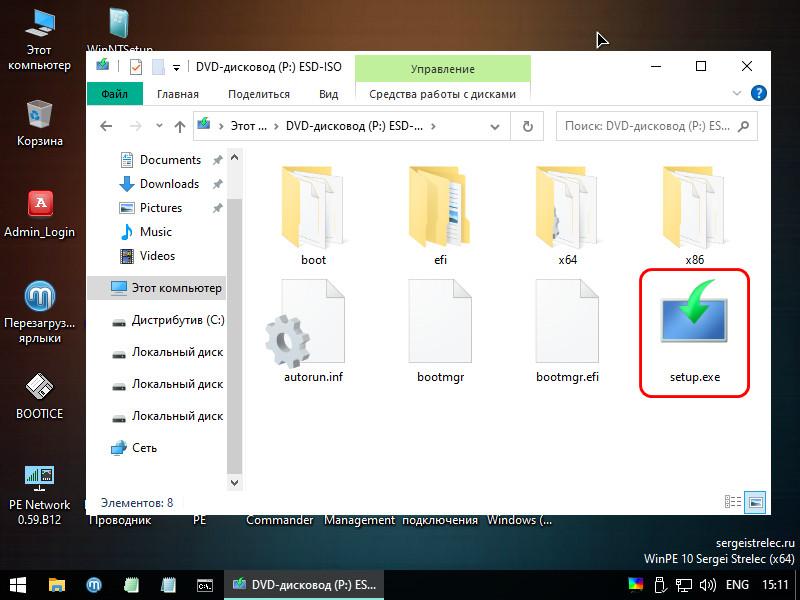Expand the ribbon with the chevron
800x600 pixels.
click(x=737, y=93)
